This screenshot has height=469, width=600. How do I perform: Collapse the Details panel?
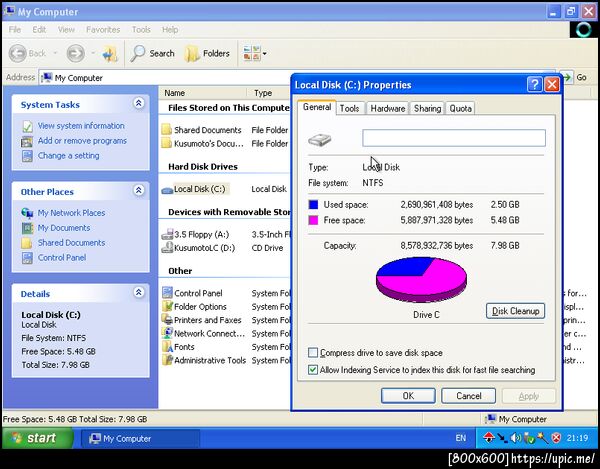click(x=139, y=292)
